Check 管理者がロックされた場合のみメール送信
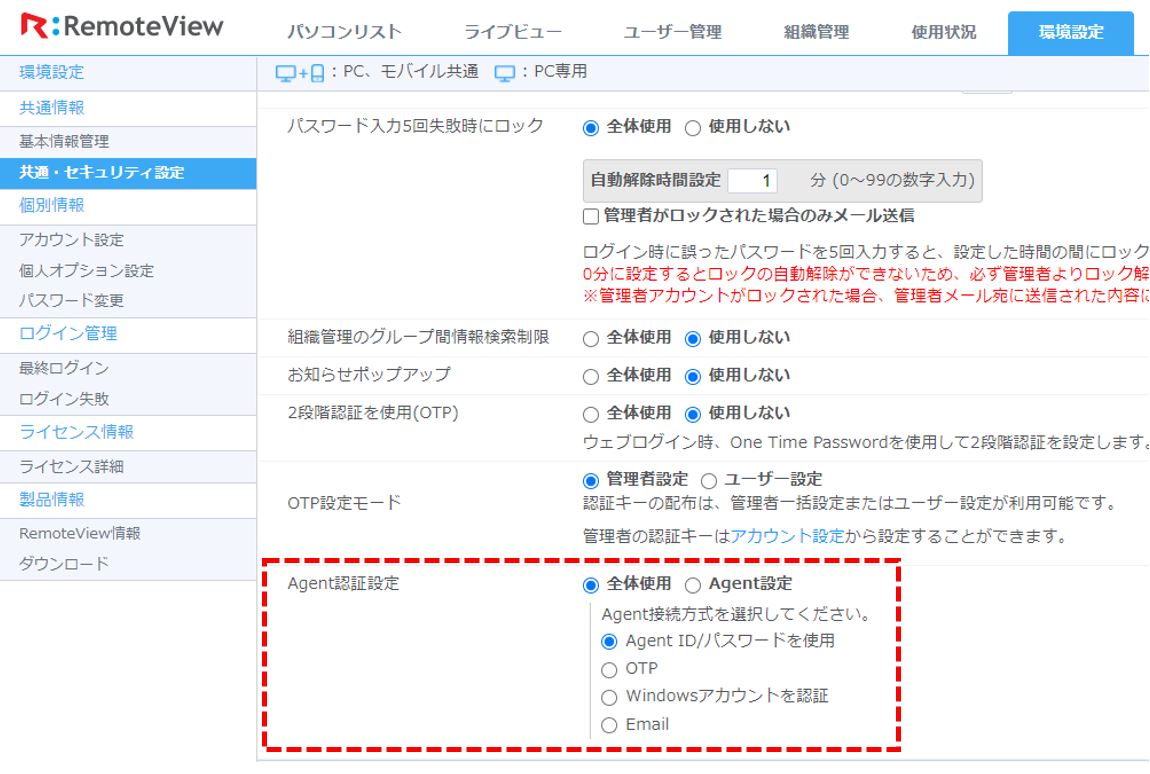Viewport: 1150px width, 774px height. [590, 216]
